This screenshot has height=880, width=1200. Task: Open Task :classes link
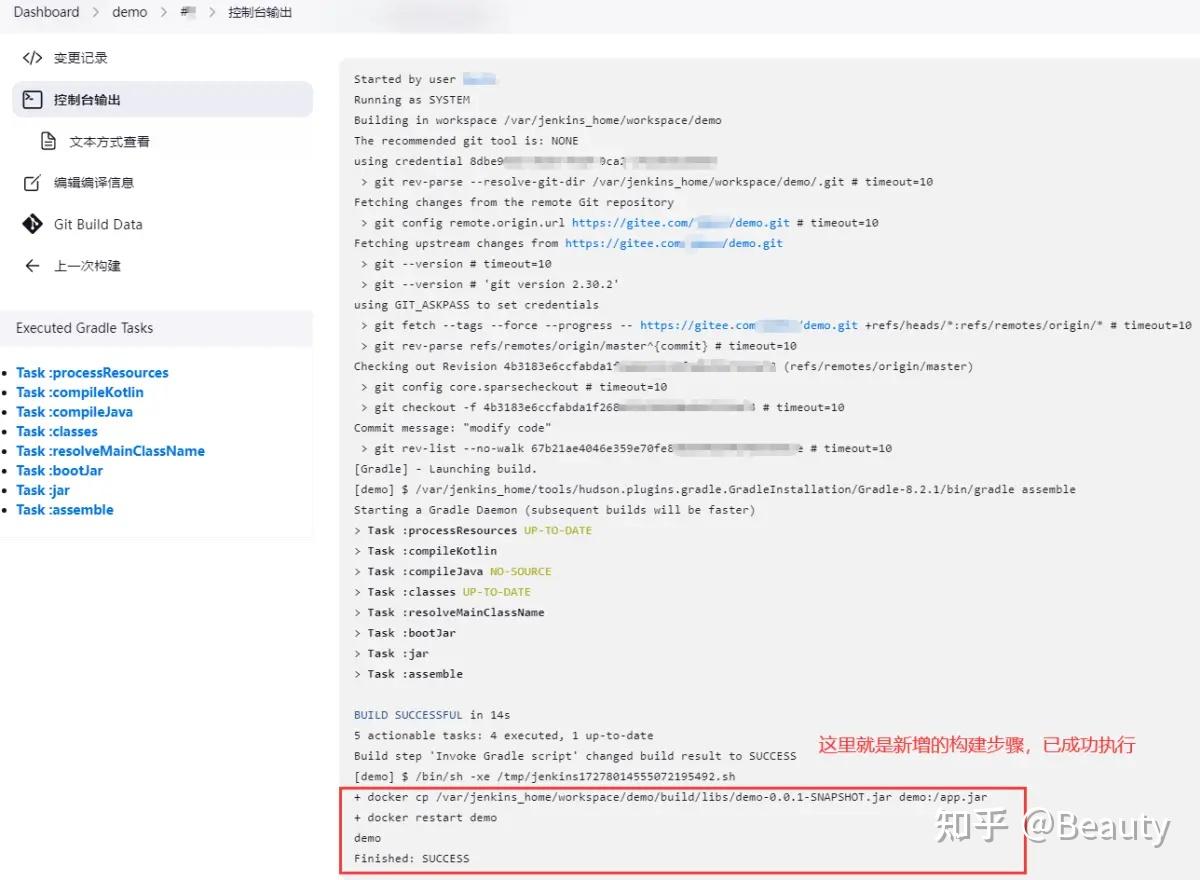coord(56,432)
